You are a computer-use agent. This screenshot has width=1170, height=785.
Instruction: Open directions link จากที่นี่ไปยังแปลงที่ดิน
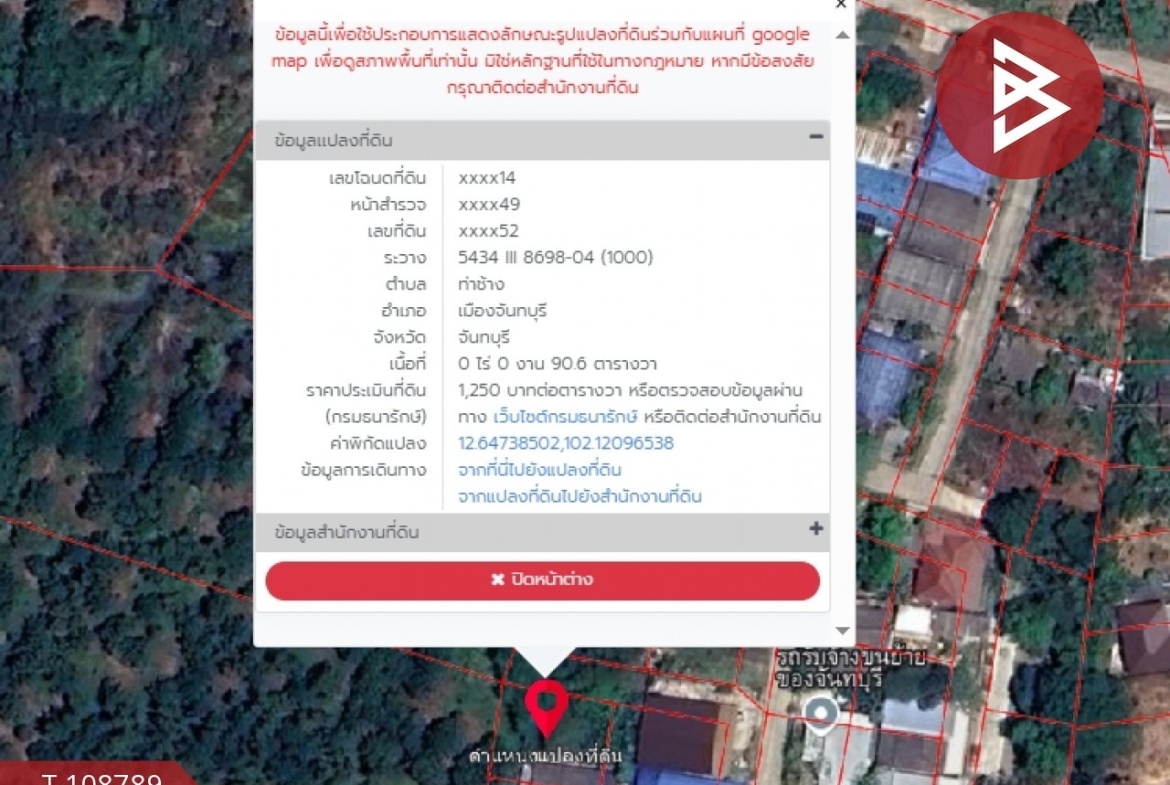(x=539, y=470)
